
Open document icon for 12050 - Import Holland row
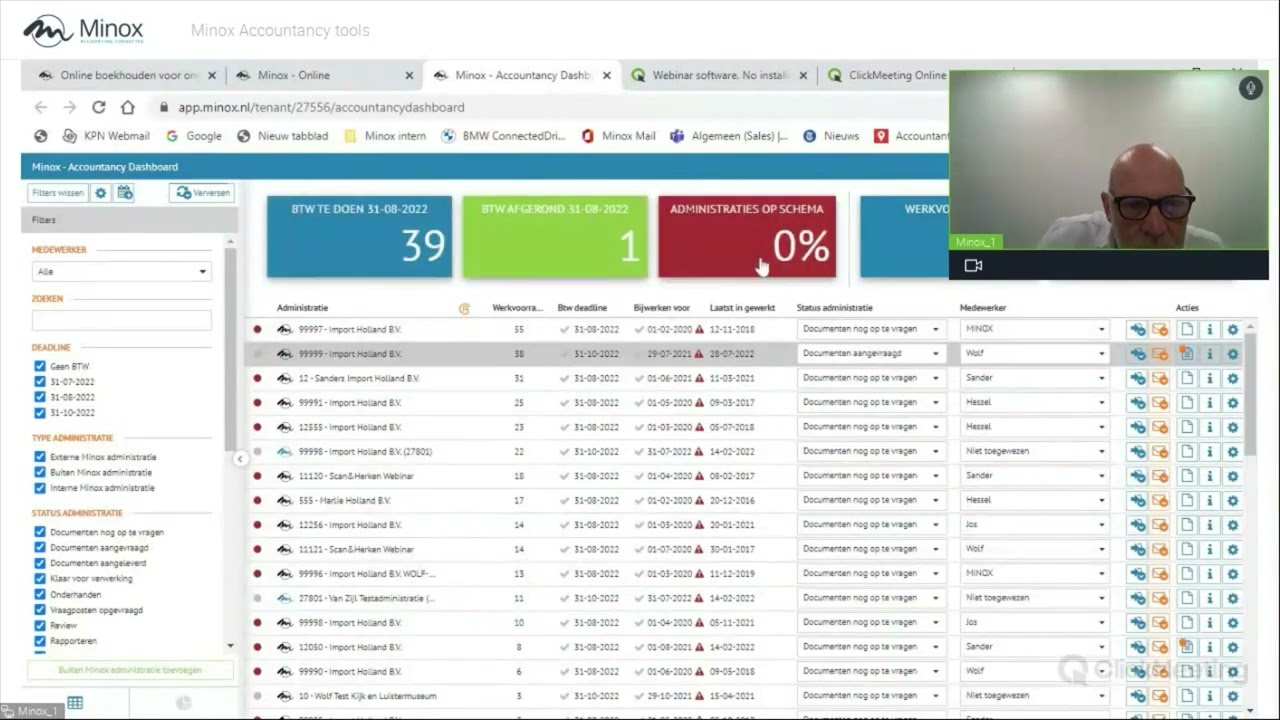click(1187, 647)
